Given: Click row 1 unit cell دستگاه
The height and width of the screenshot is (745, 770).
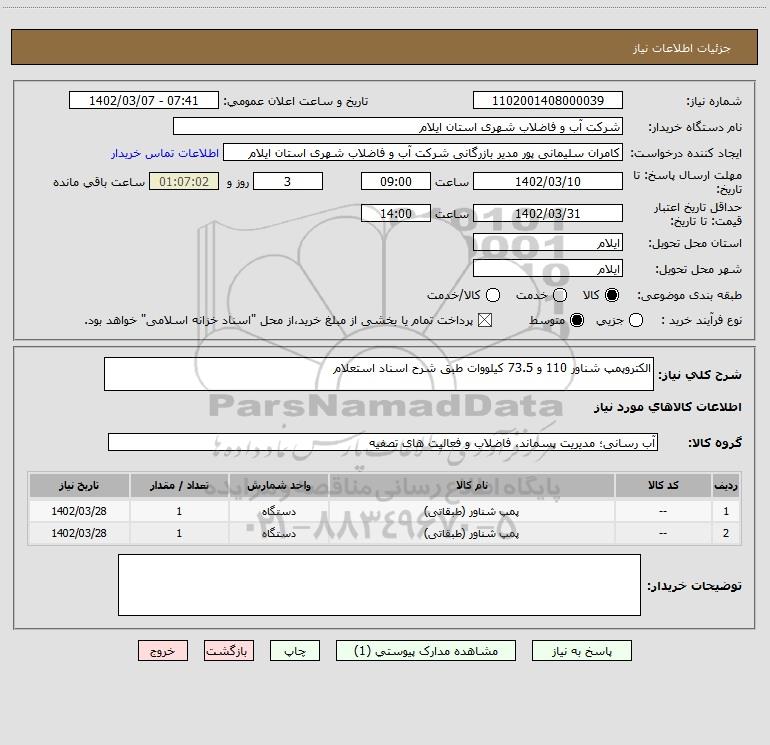Looking at the screenshot, I should click(278, 511).
